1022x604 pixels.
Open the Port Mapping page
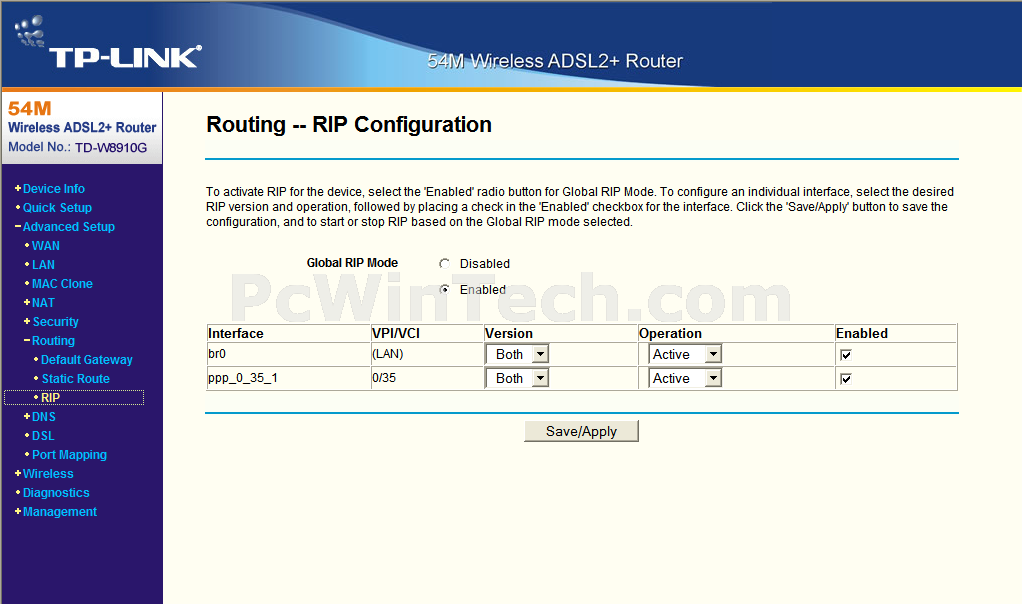pos(69,454)
